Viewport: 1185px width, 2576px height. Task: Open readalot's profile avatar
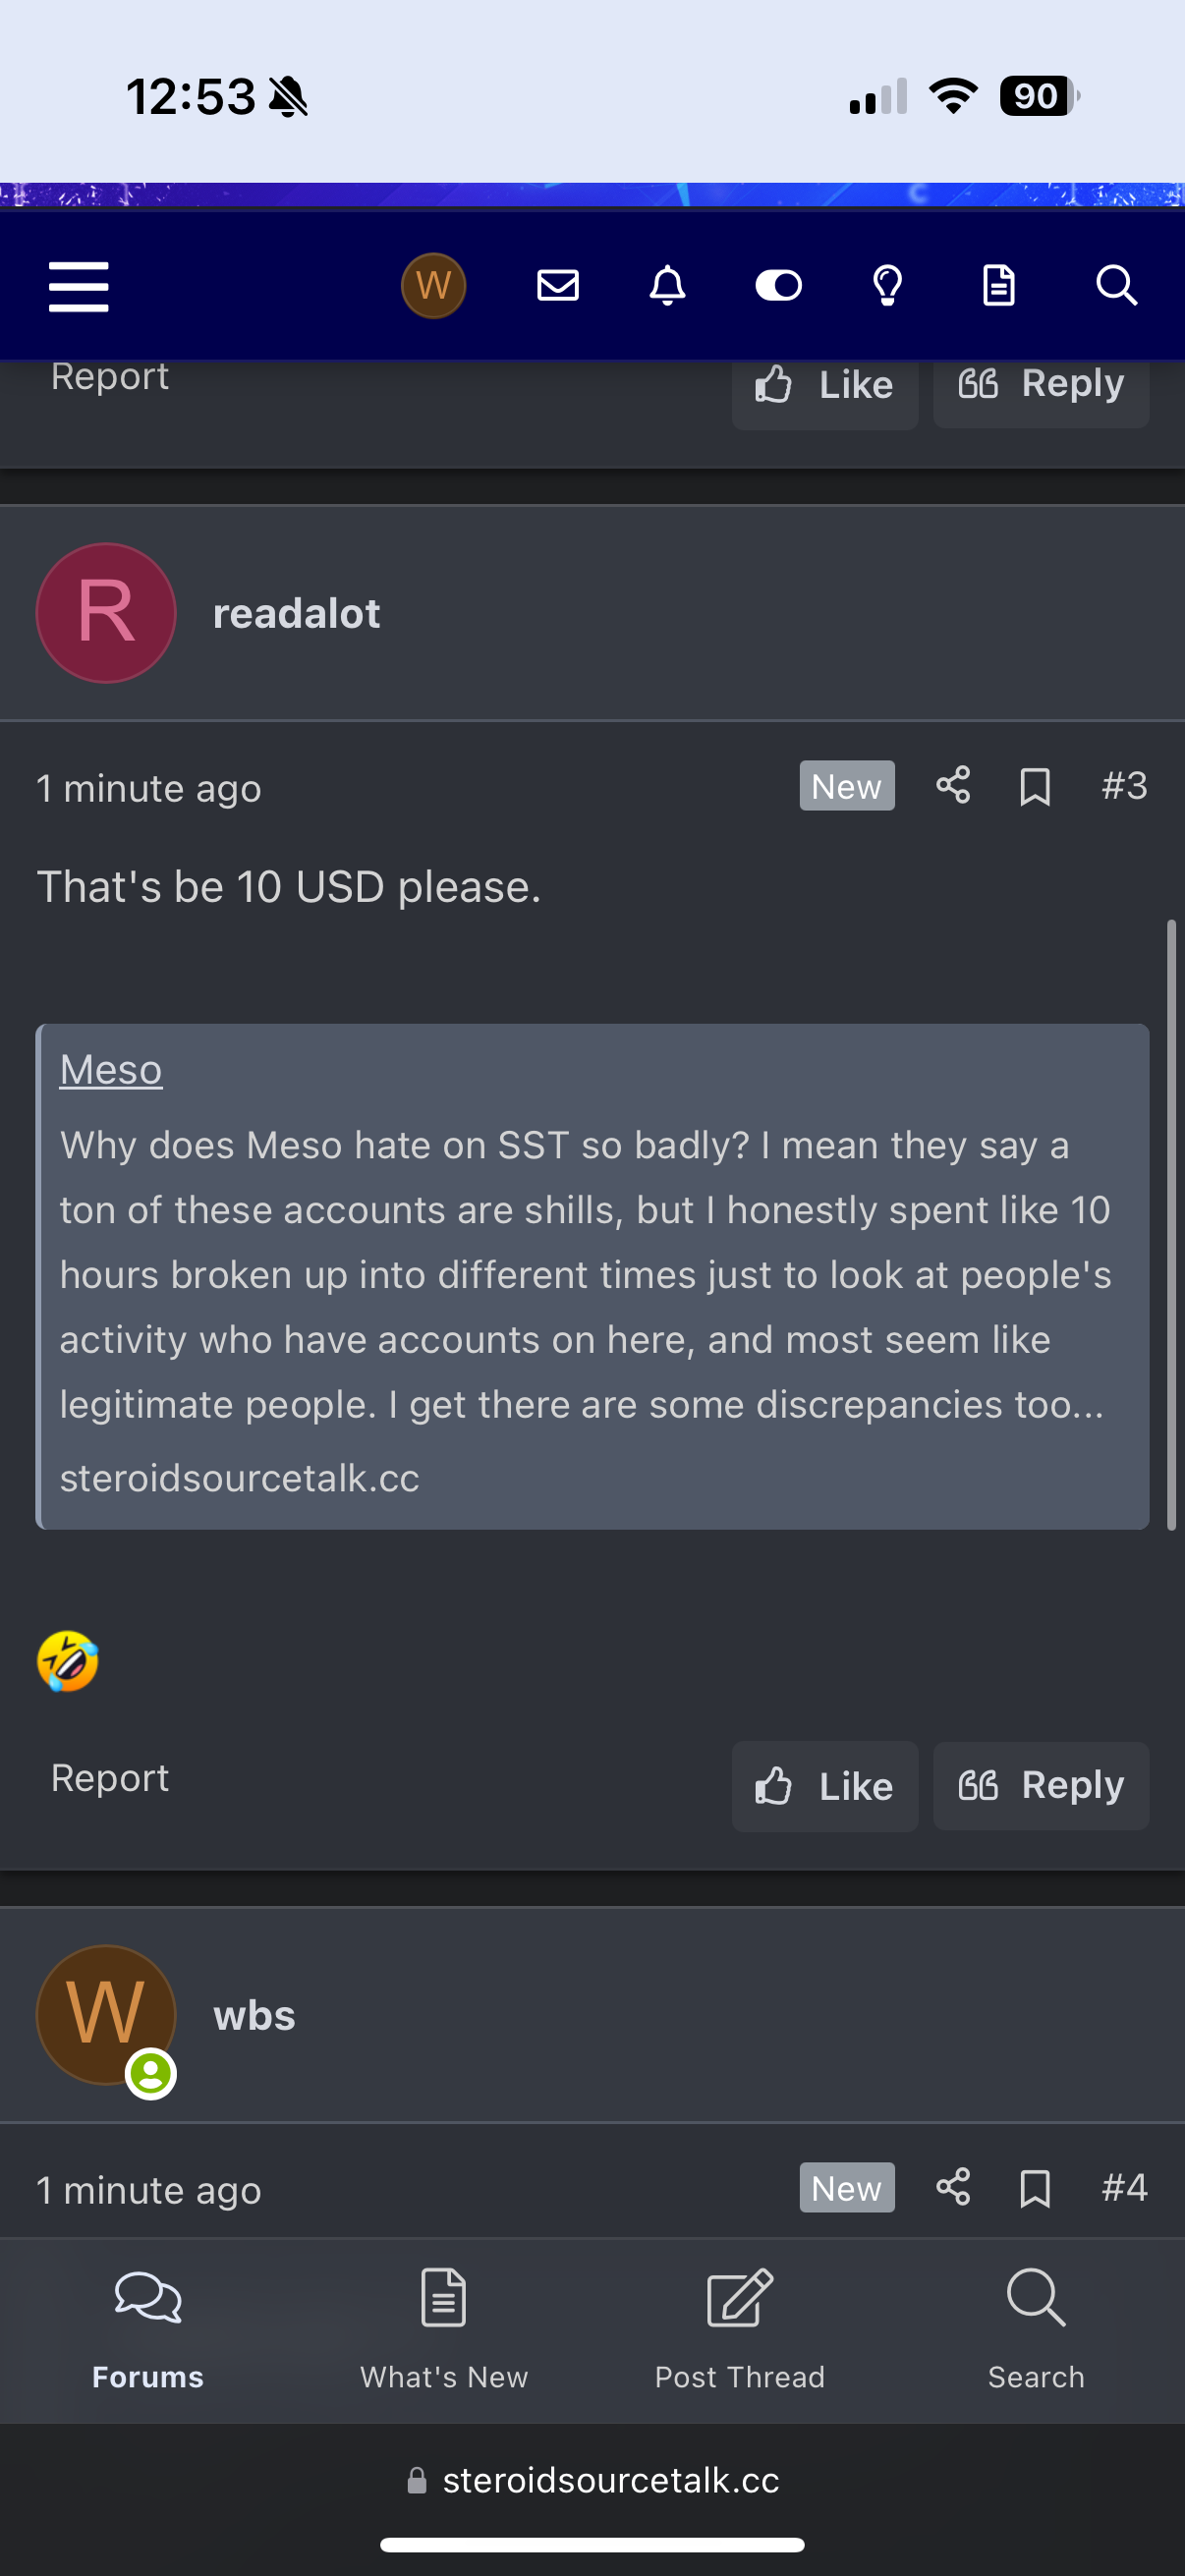[x=106, y=613]
